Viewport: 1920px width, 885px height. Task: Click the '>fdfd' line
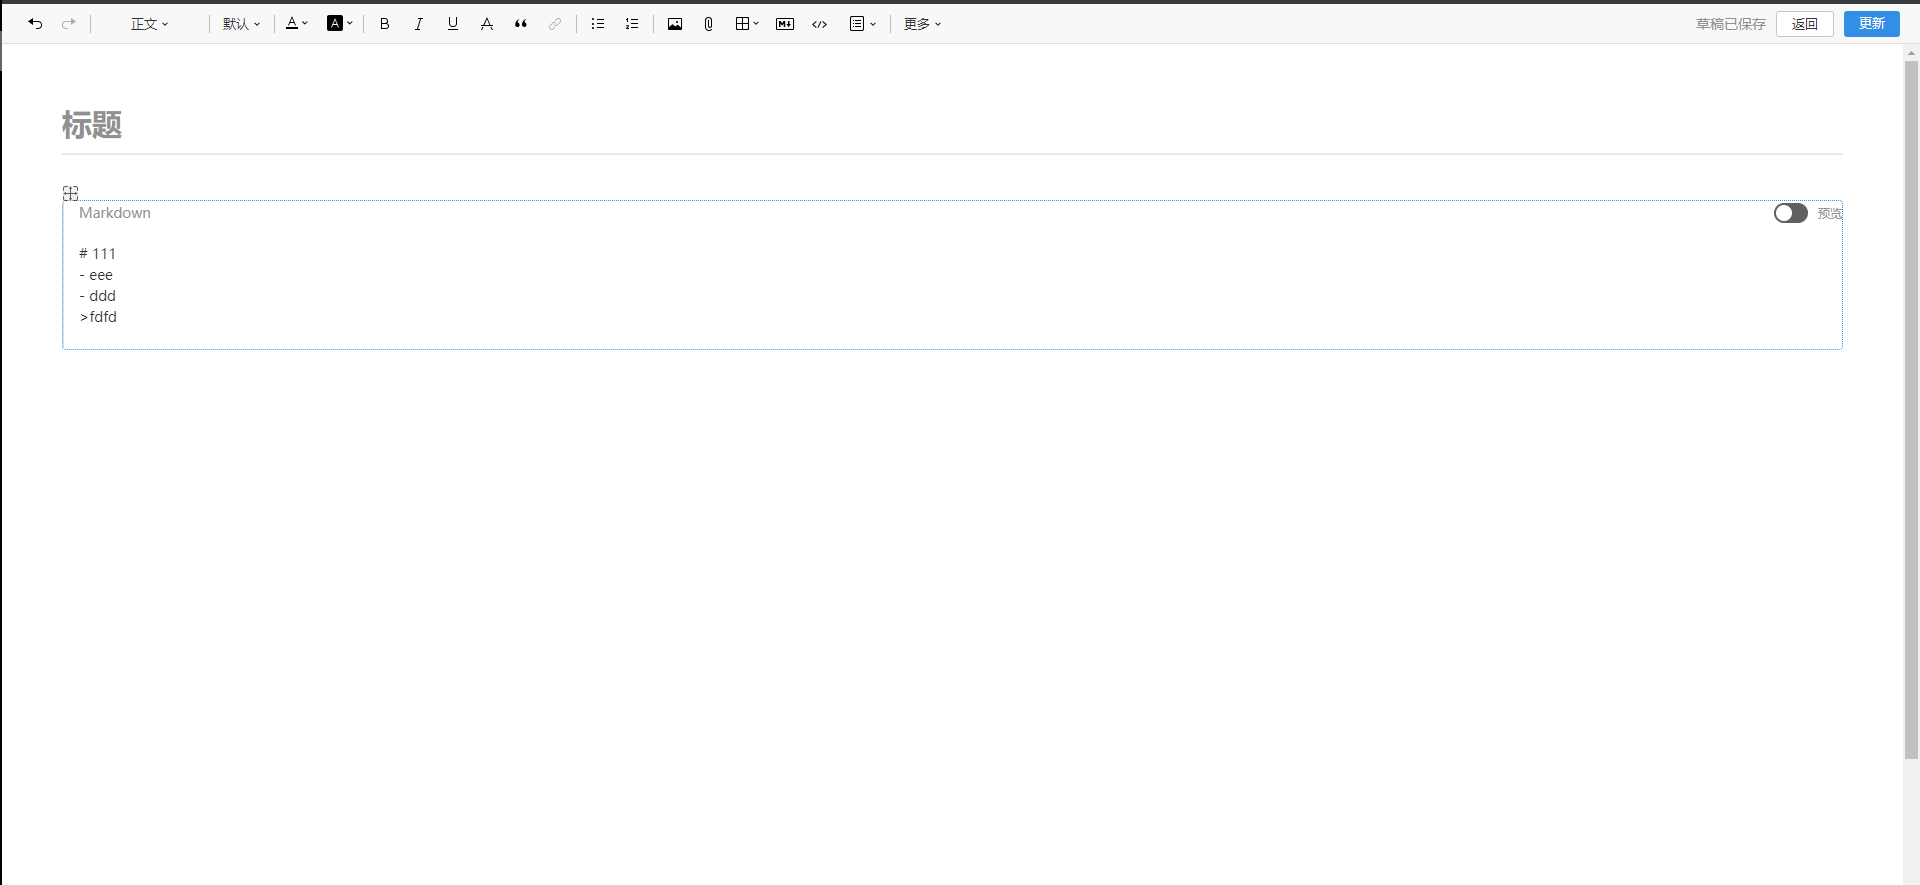(x=98, y=317)
